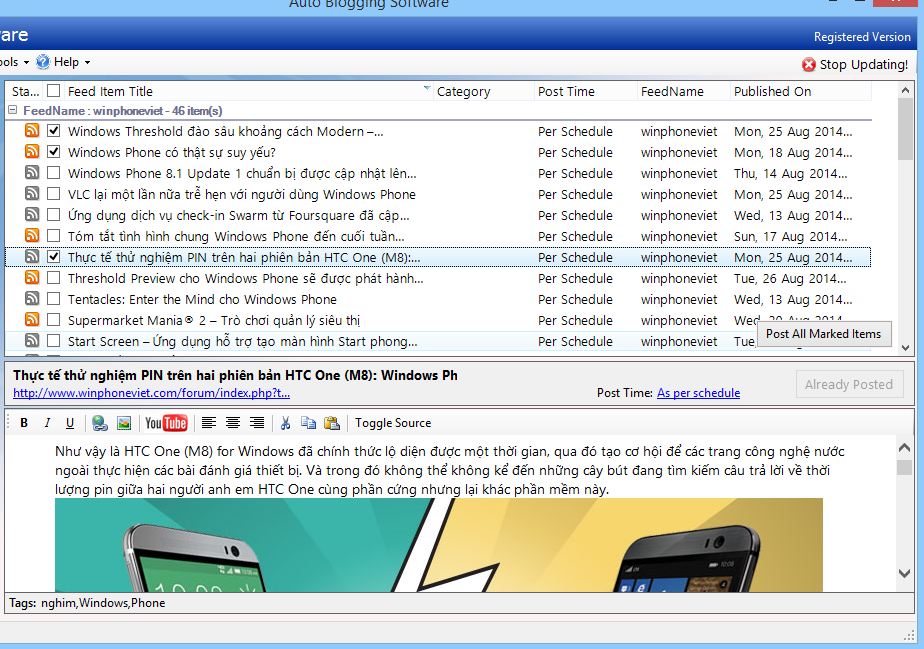
Task: Click the Already Posted button
Action: pos(849,384)
